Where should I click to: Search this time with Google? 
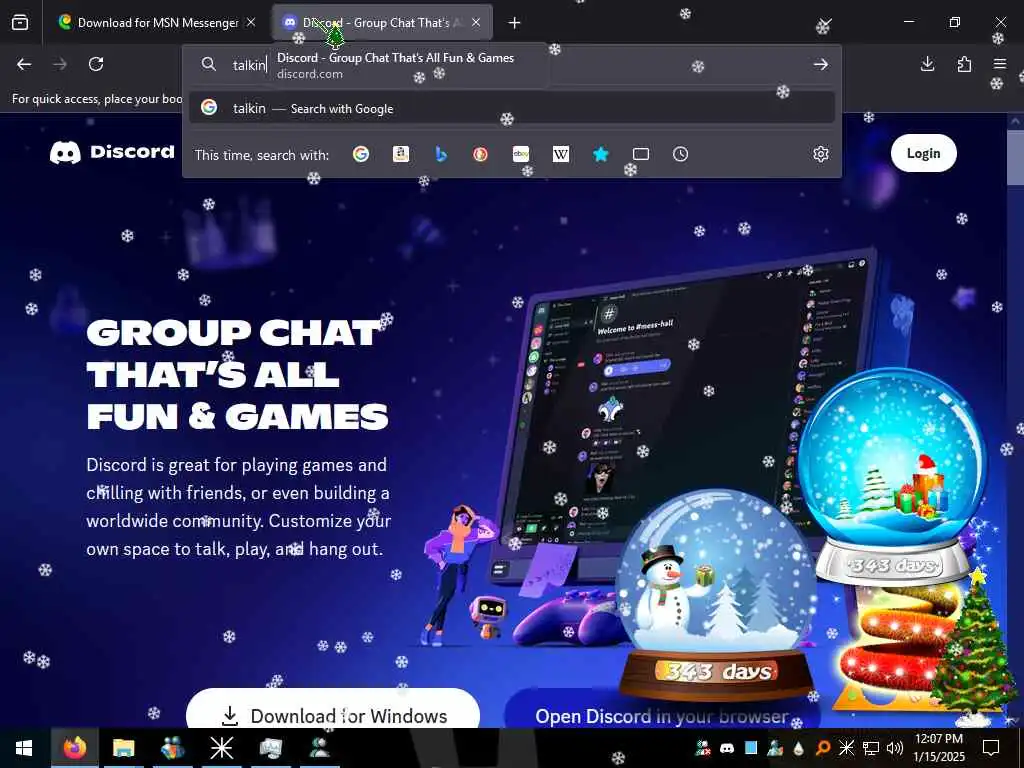click(x=361, y=154)
